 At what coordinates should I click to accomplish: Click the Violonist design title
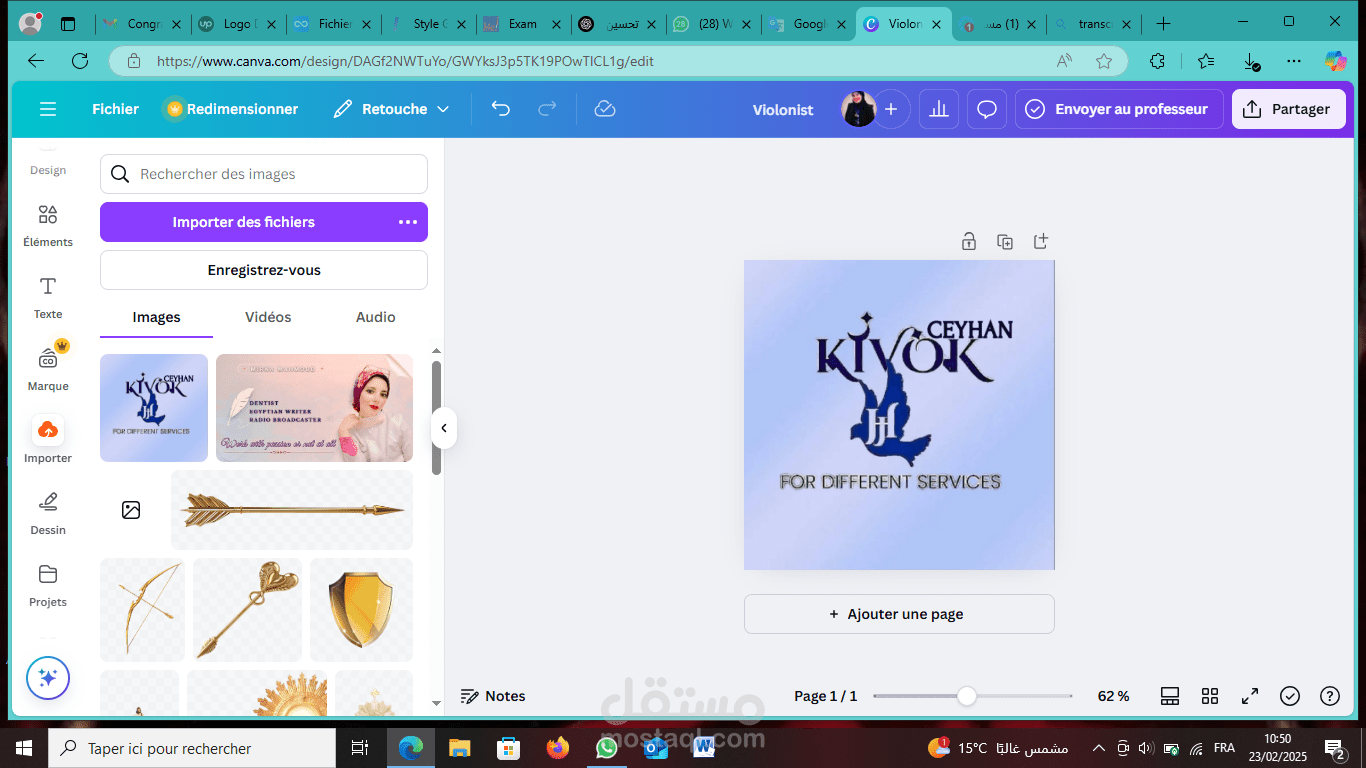click(x=783, y=110)
